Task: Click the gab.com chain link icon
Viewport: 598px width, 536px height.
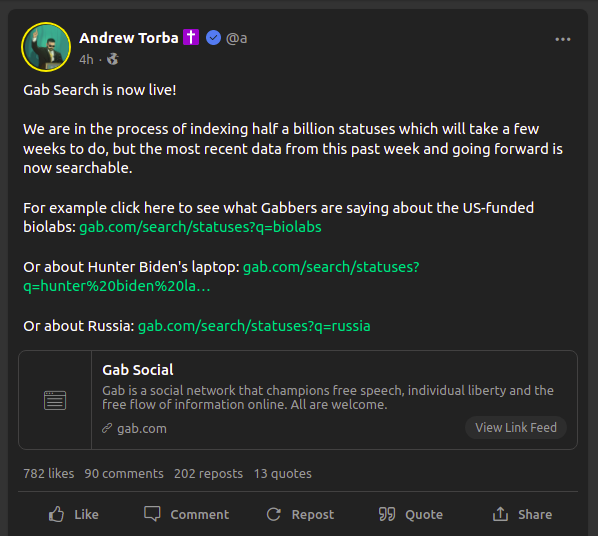Action: coord(107,428)
